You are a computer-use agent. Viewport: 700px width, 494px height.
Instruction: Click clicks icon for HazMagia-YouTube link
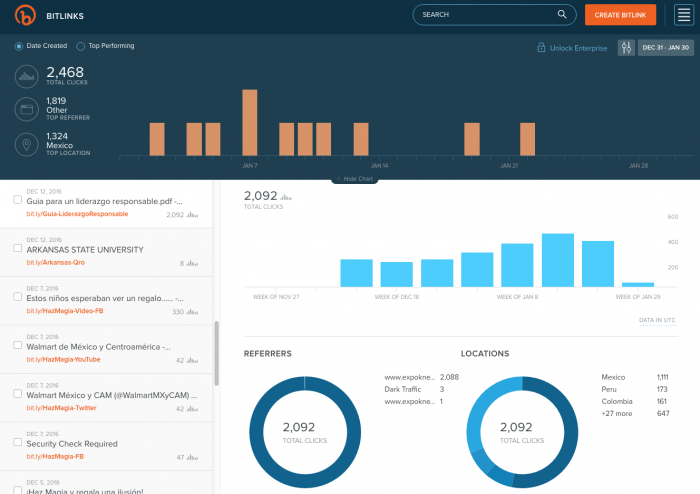[x=192, y=360]
